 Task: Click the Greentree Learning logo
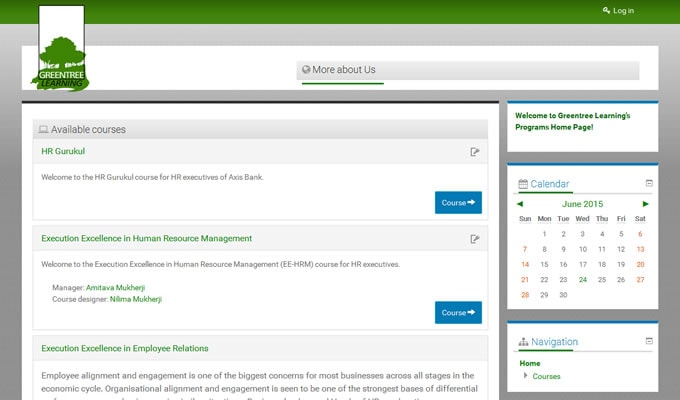click(x=61, y=50)
